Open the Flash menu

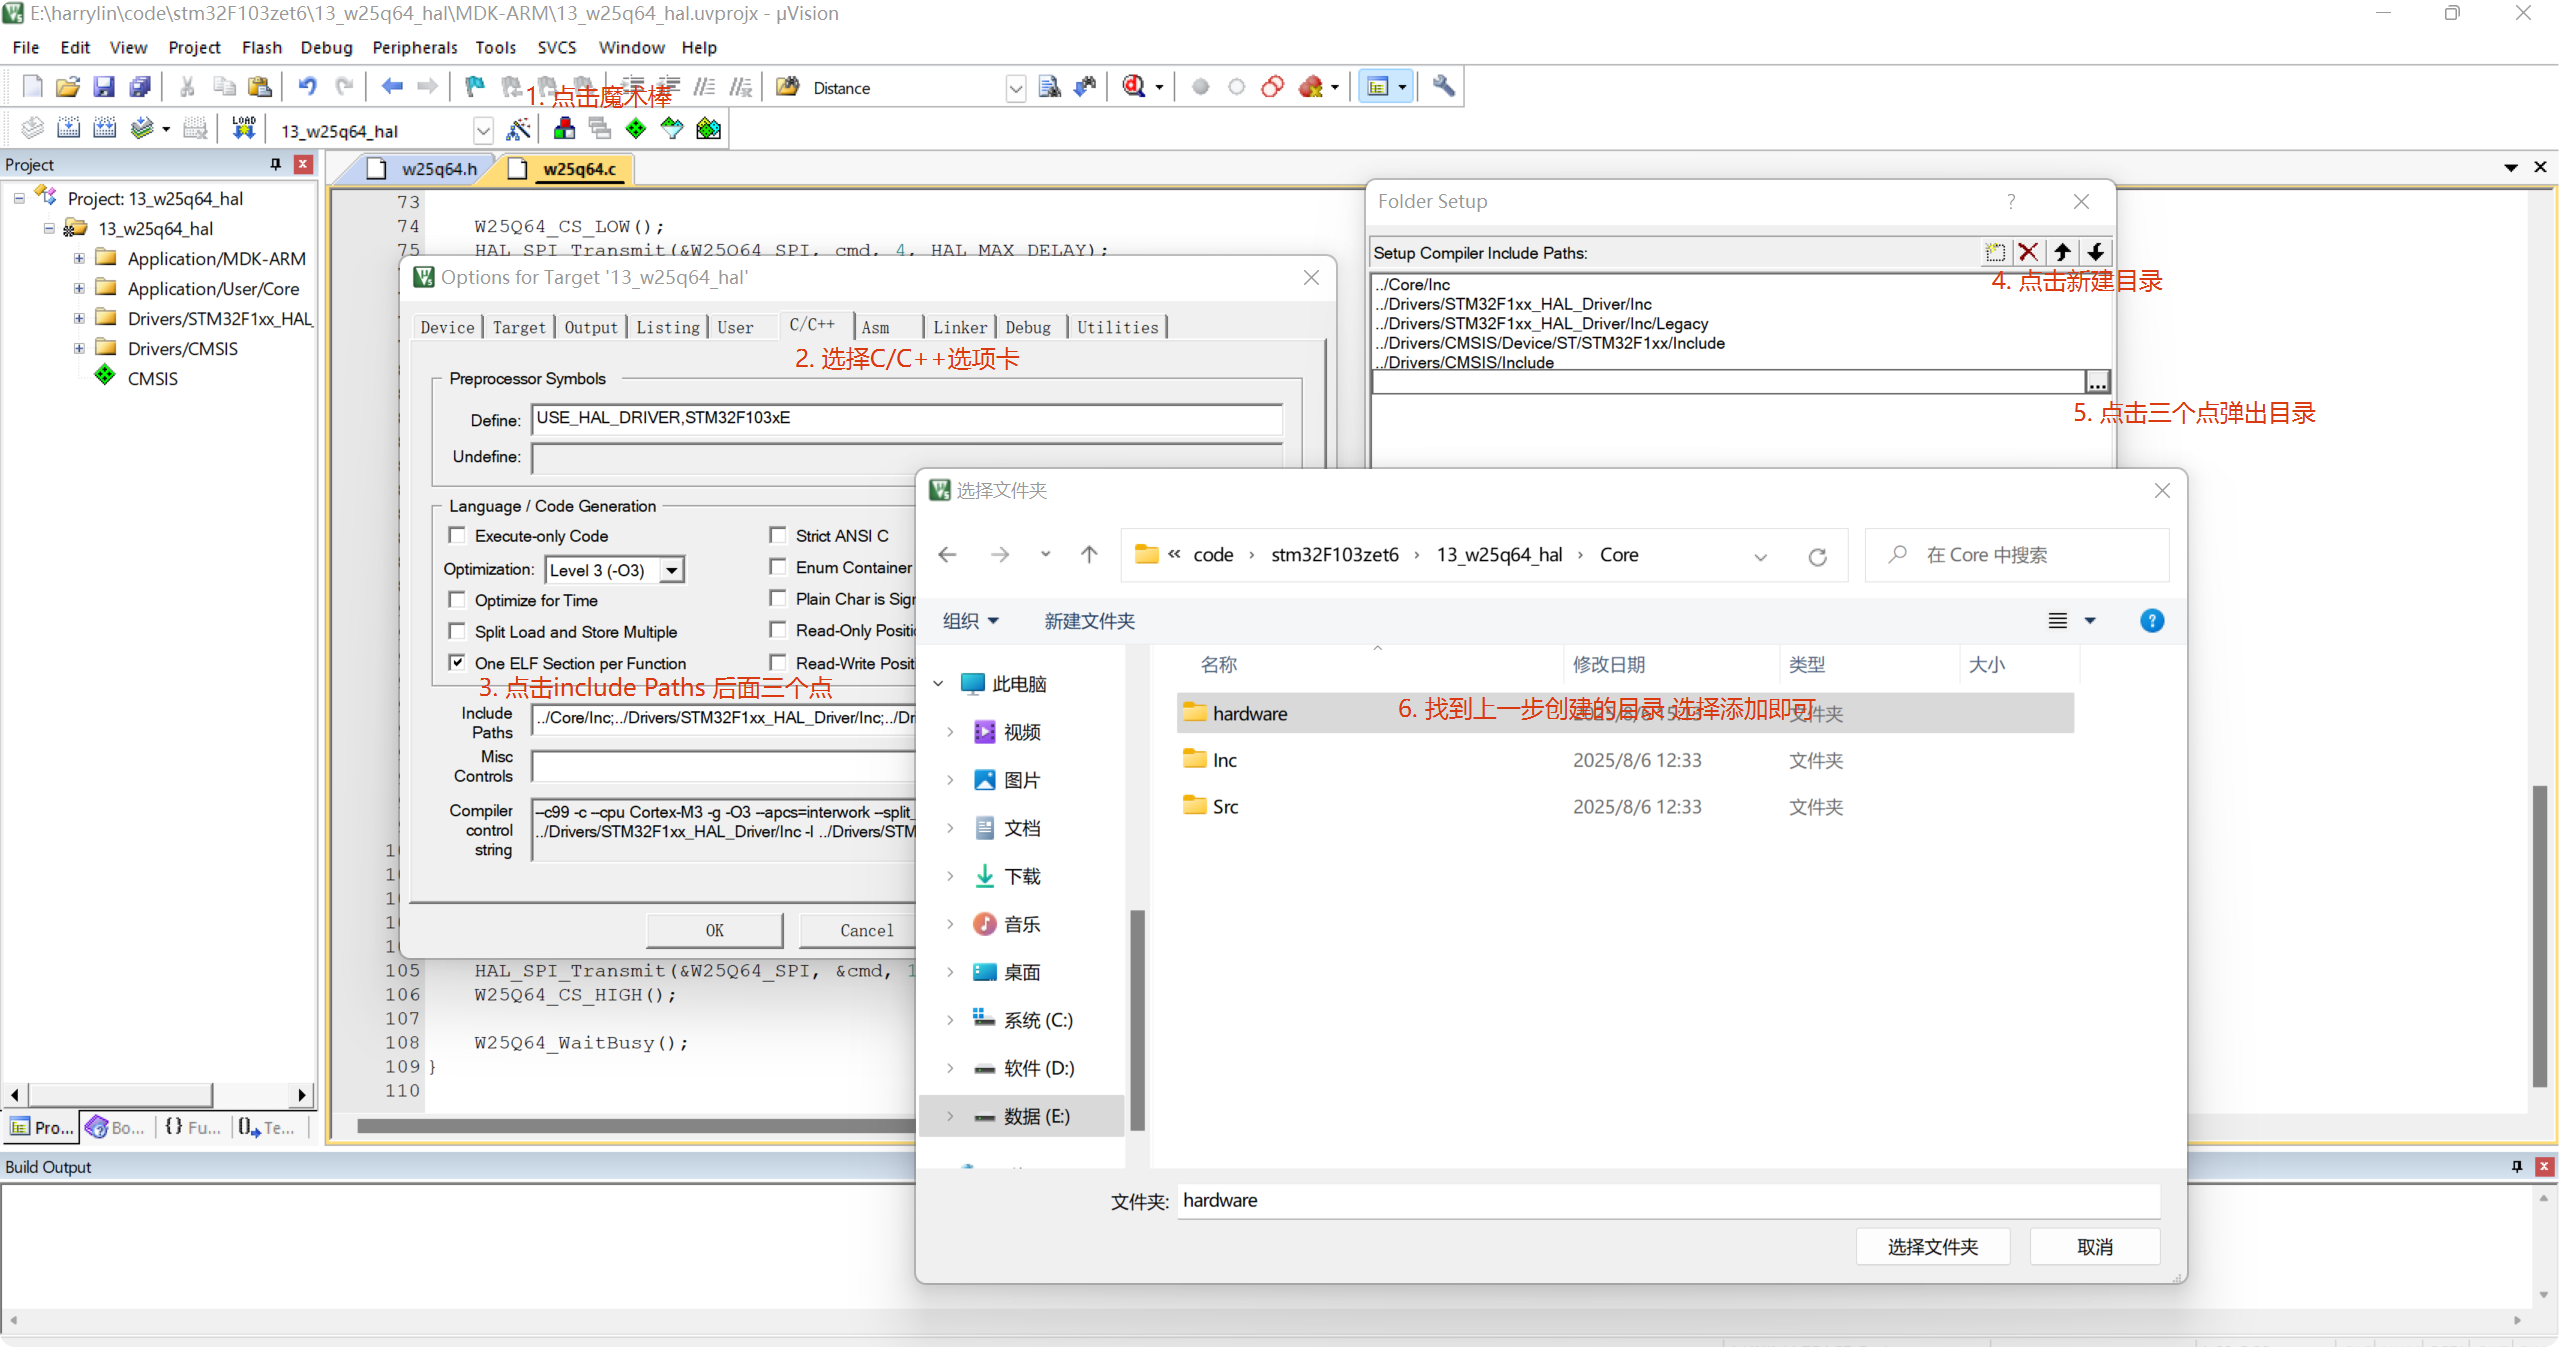[261, 47]
